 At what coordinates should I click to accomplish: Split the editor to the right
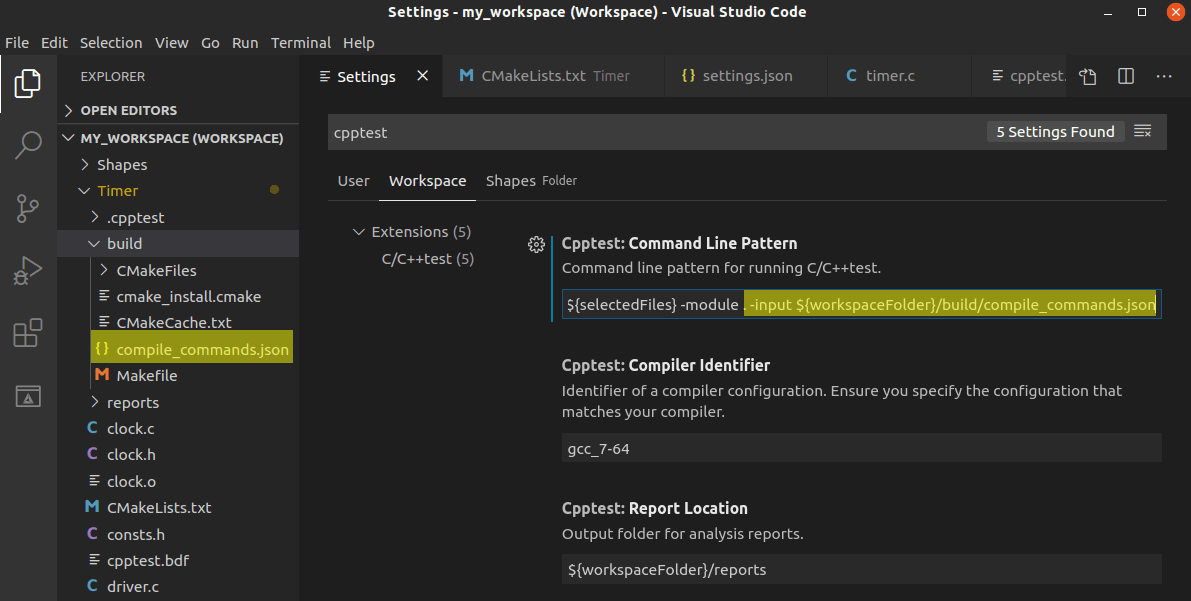1126,77
